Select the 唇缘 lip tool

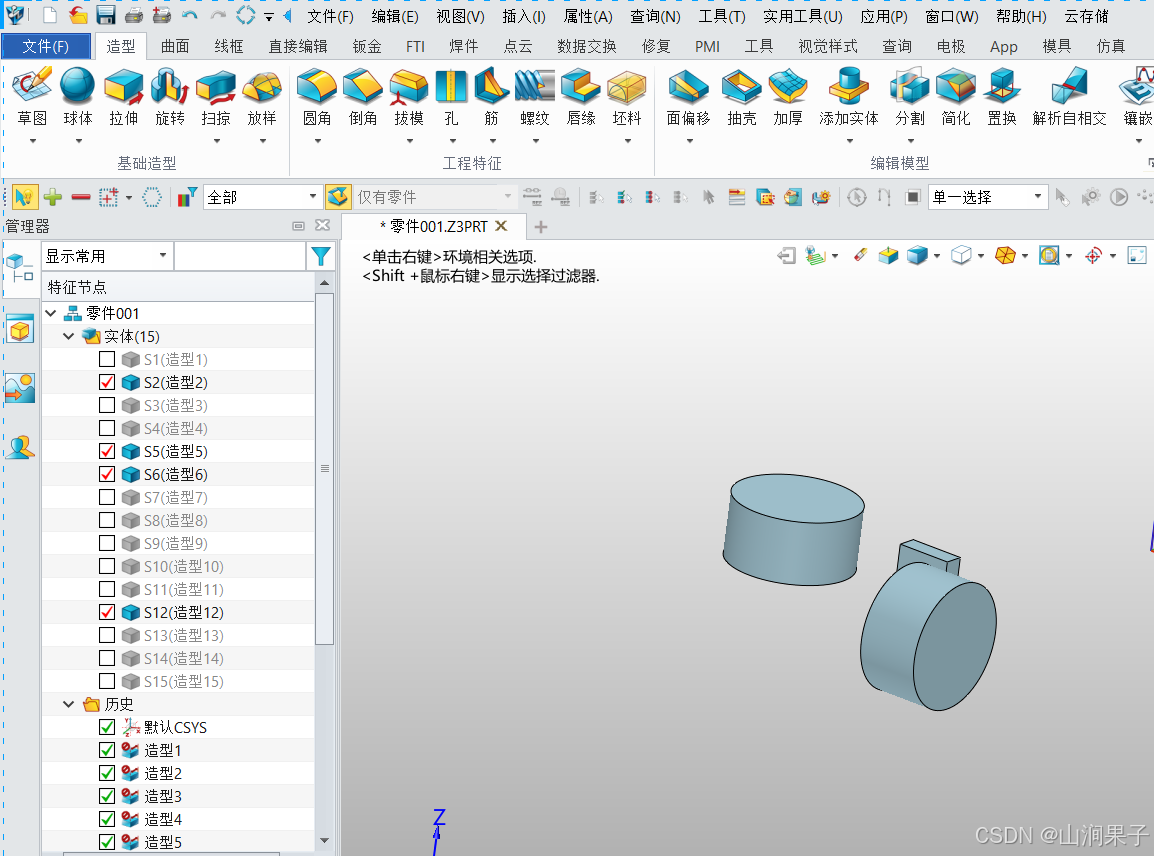click(x=581, y=97)
